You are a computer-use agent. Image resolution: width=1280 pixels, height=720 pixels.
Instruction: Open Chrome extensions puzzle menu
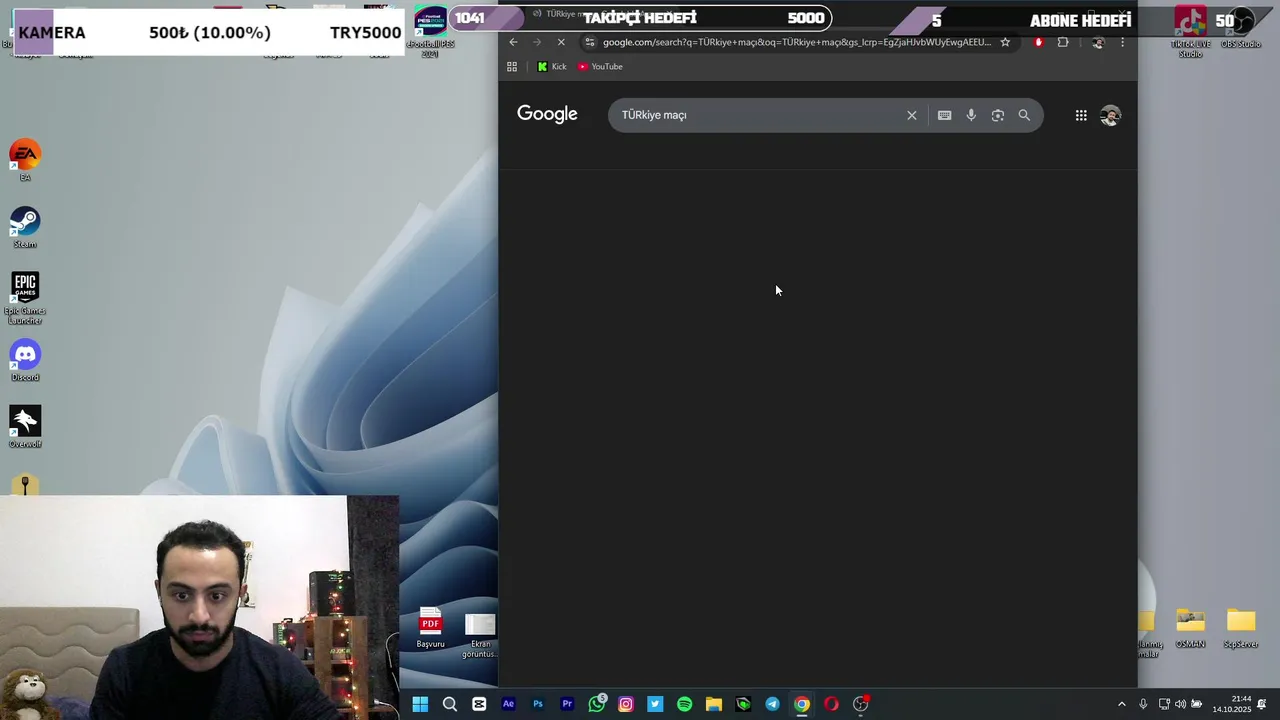pyautogui.click(x=1063, y=42)
